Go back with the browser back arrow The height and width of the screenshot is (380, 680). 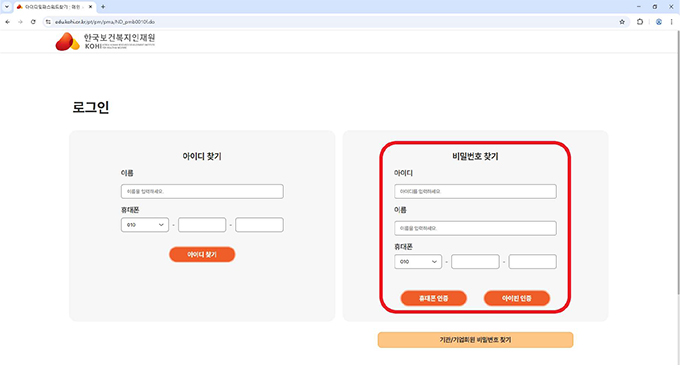(x=8, y=22)
